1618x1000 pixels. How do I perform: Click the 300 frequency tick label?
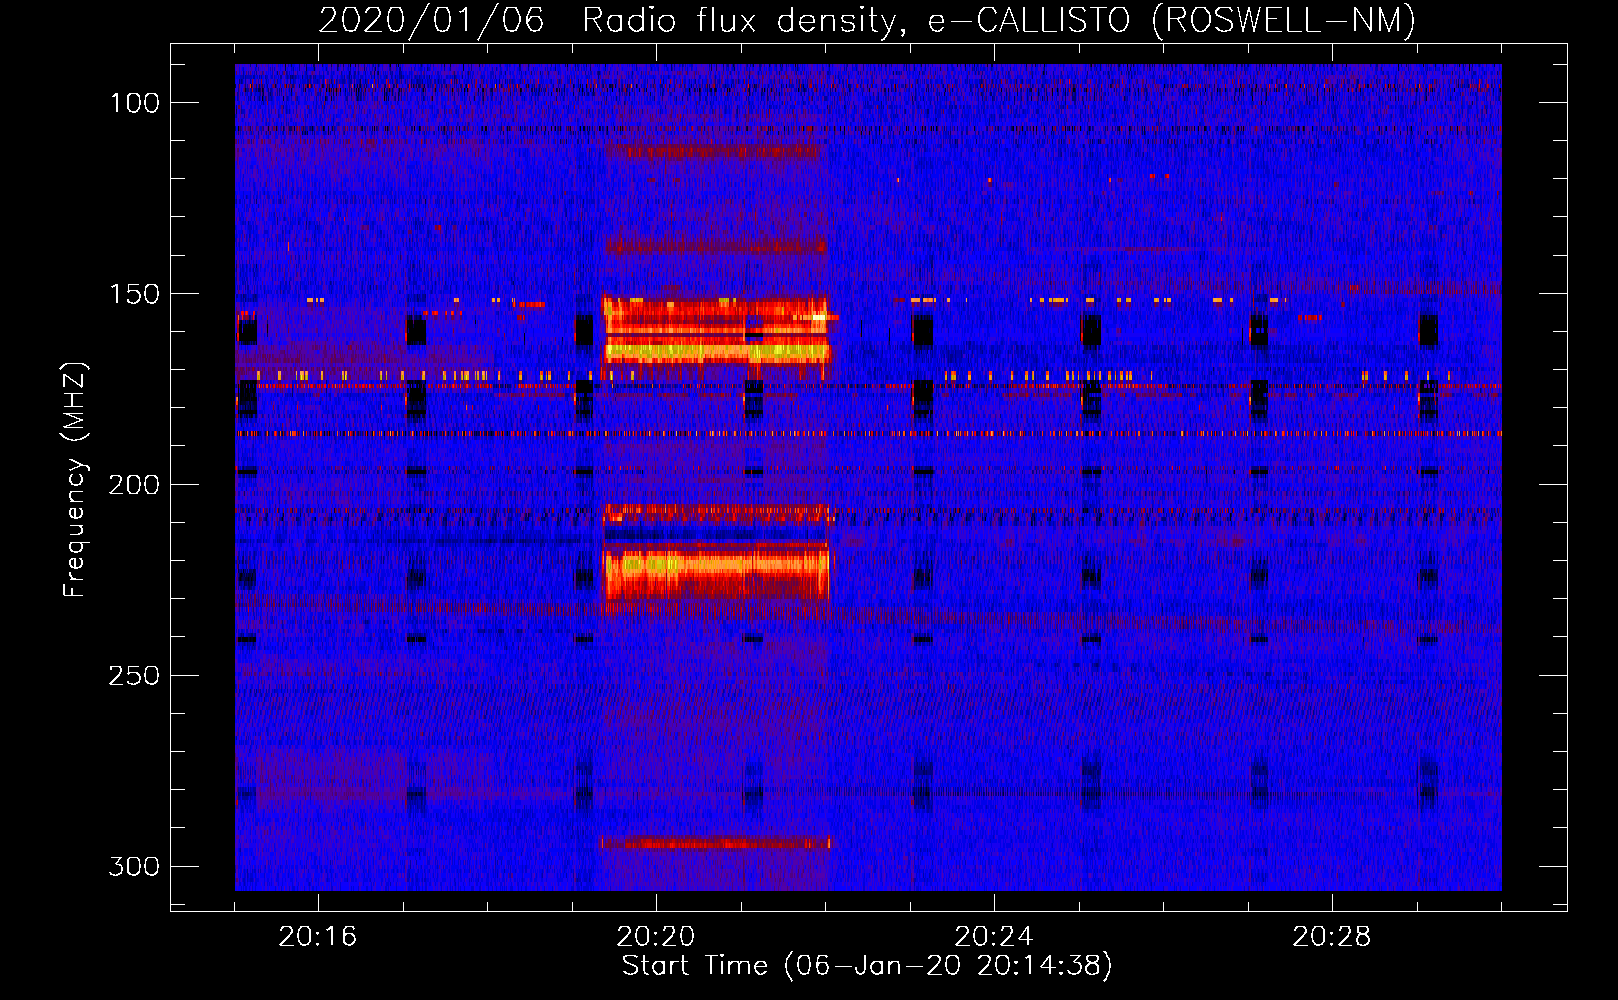point(134,866)
